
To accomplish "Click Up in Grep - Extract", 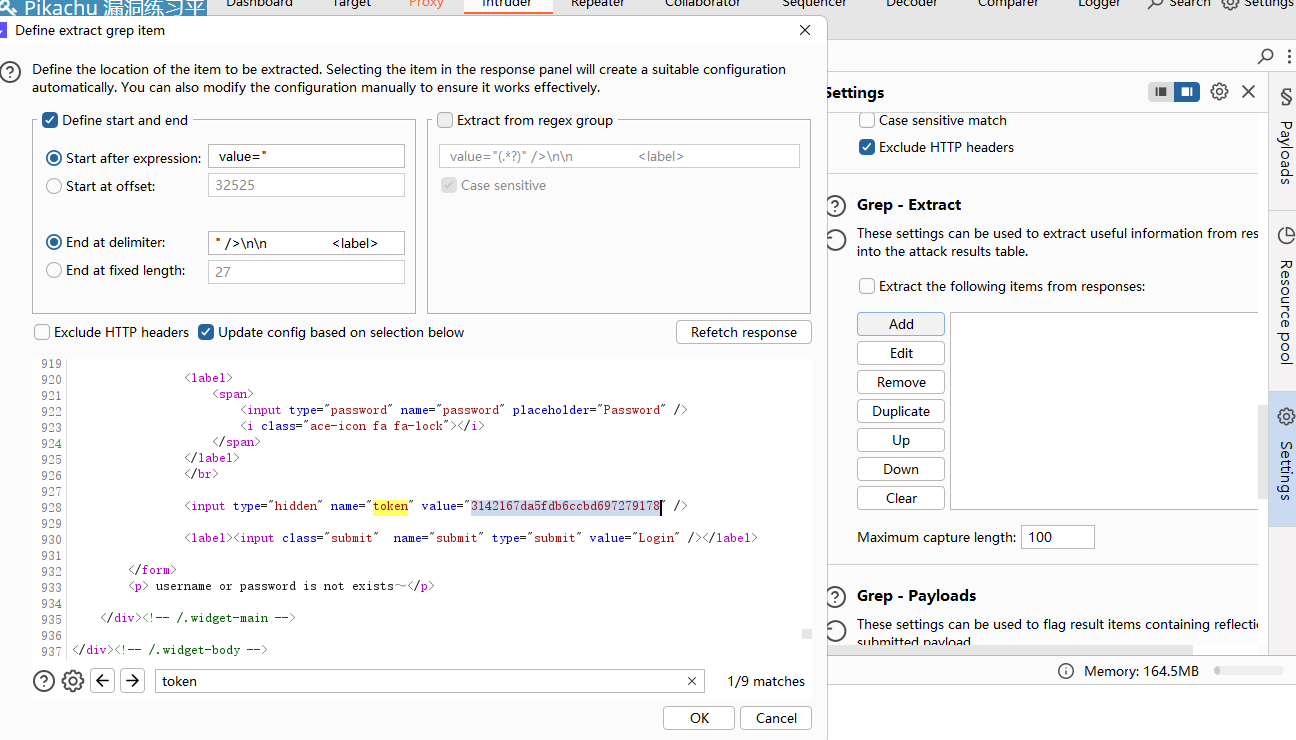I will click(x=901, y=440).
